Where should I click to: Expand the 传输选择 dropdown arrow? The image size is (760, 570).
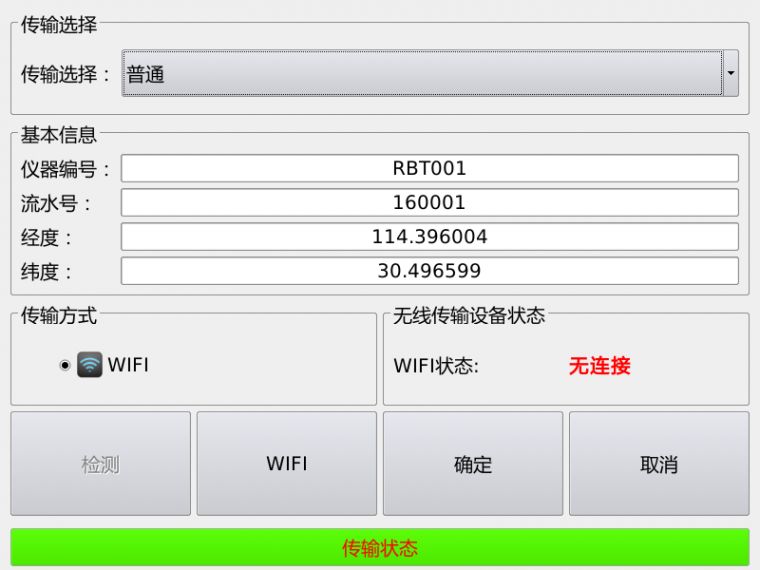(x=730, y=74)
